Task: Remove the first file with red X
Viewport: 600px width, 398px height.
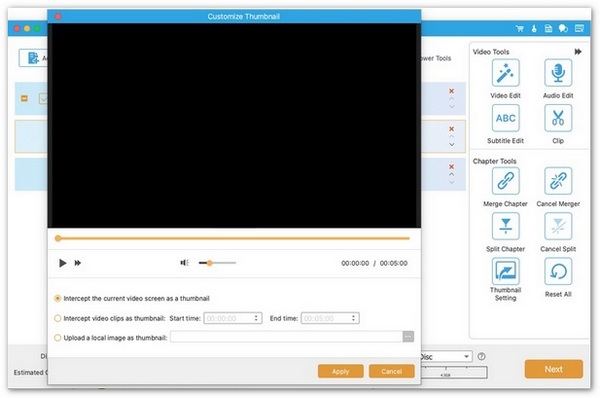Action: [x=452, y=91]
